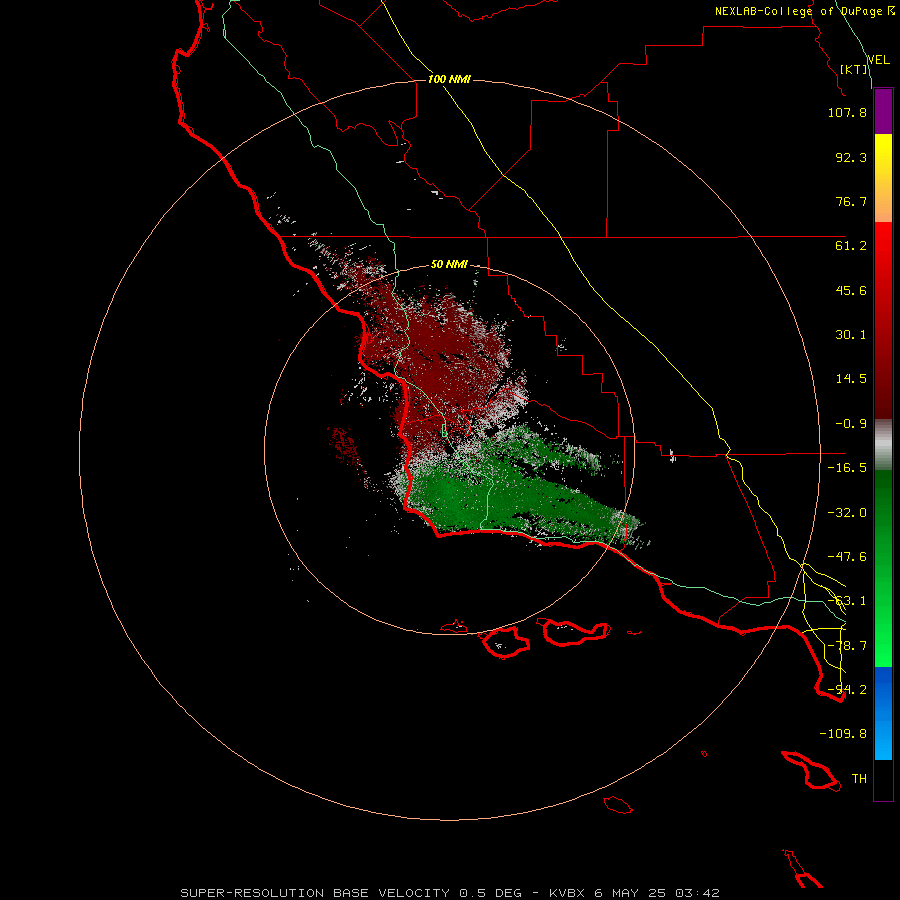Image resolution: width=900 pixels, height=900 pixels.
Task: Click the VEL legend title
Action: coord(878,60)
